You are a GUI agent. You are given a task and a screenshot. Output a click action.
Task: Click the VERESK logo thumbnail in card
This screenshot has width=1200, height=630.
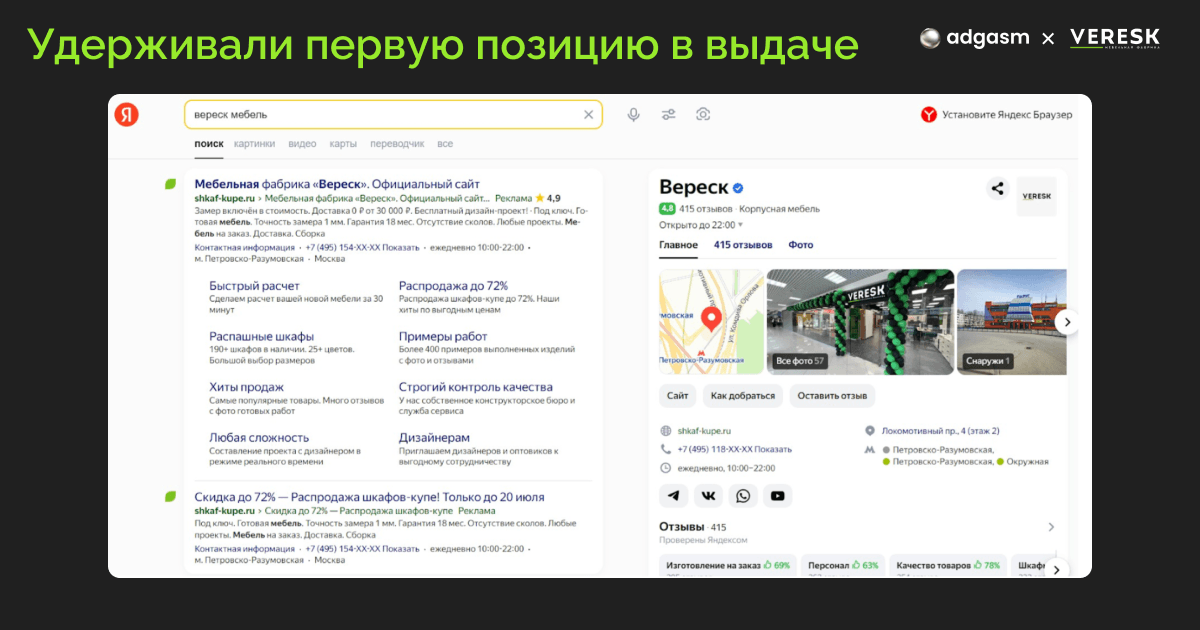click(1036, 197)
